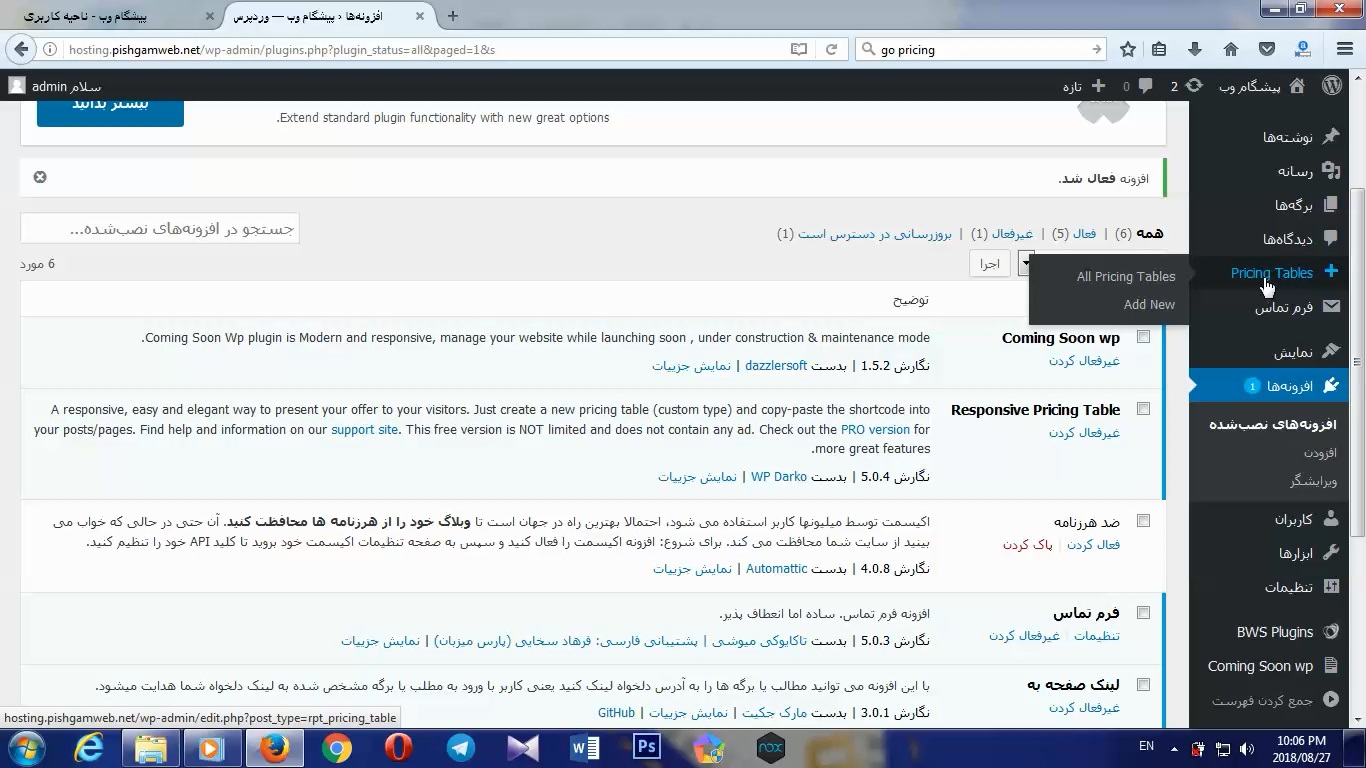Dismiss the plugin activated notice
The height and width of the screenshot is (768, 1366).
click(40, 177)
